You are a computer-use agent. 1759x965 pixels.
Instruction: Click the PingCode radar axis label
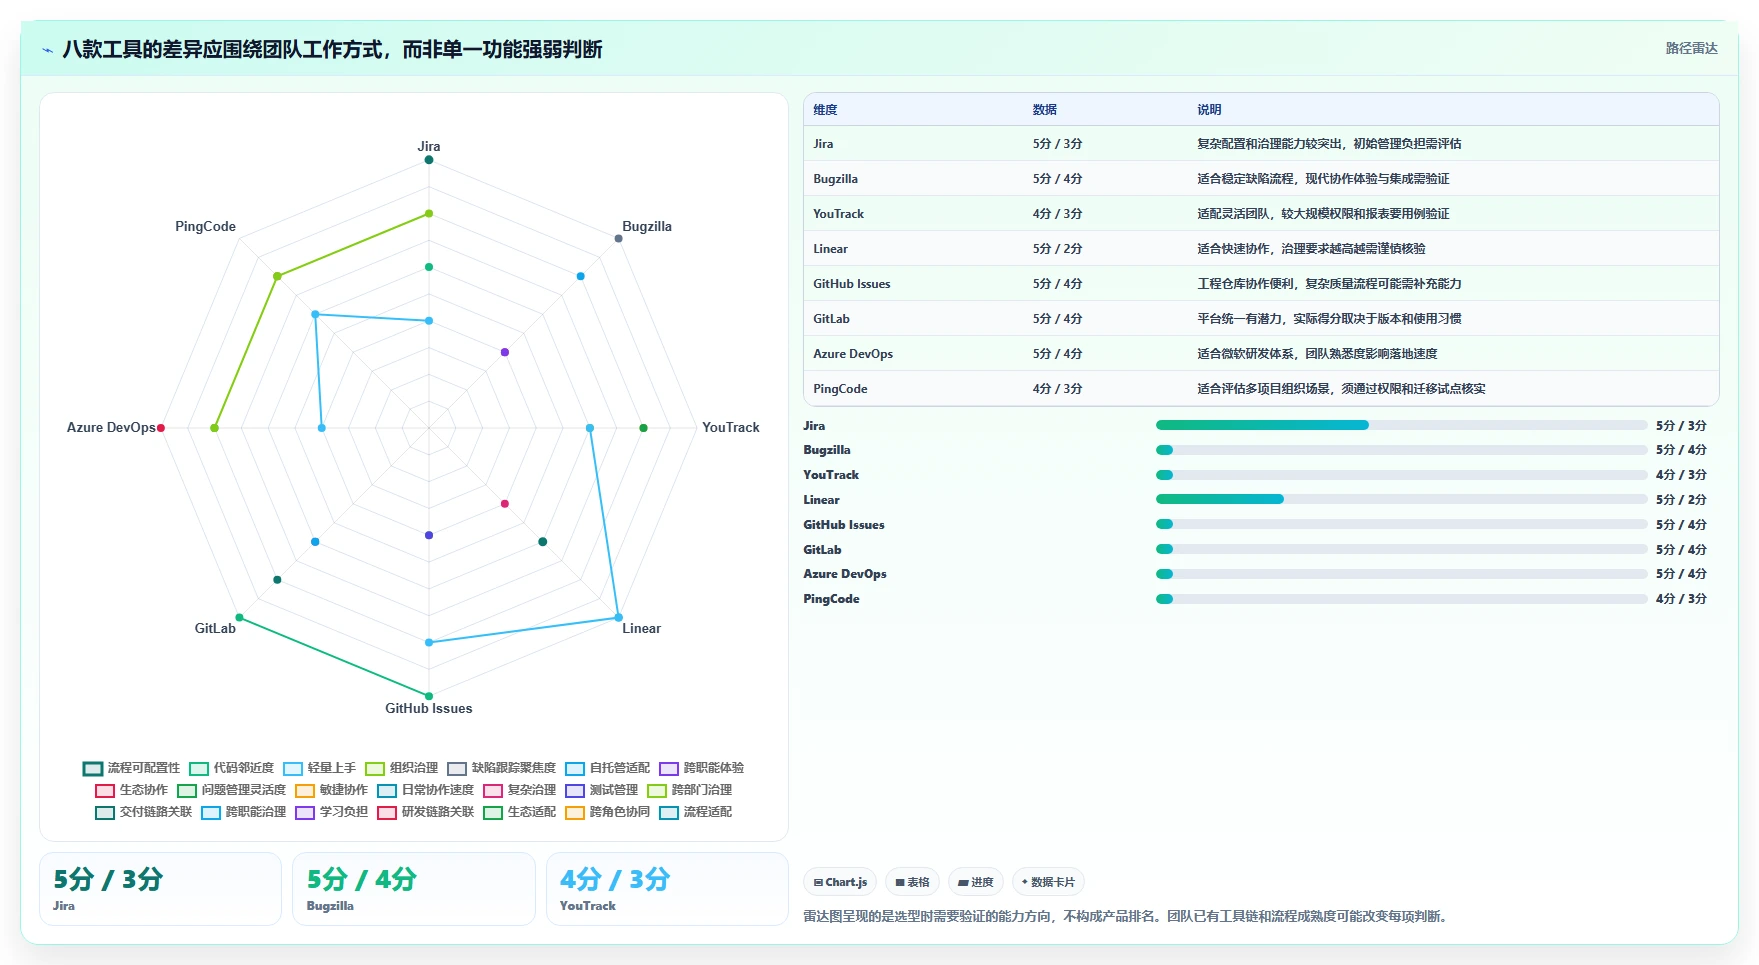pos(205,226)
